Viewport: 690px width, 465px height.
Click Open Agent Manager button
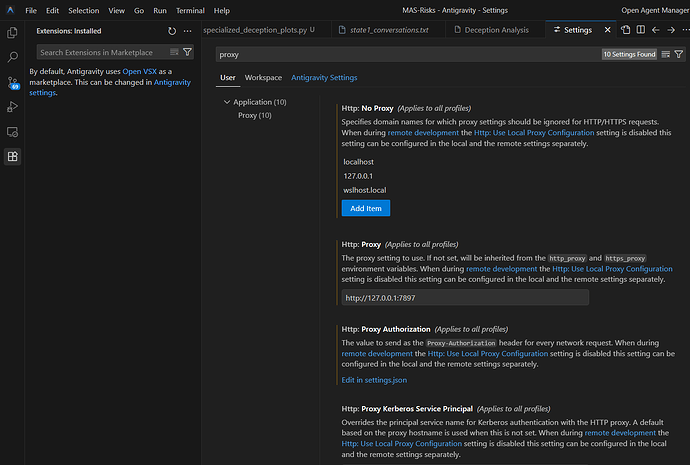pos(655,10)
